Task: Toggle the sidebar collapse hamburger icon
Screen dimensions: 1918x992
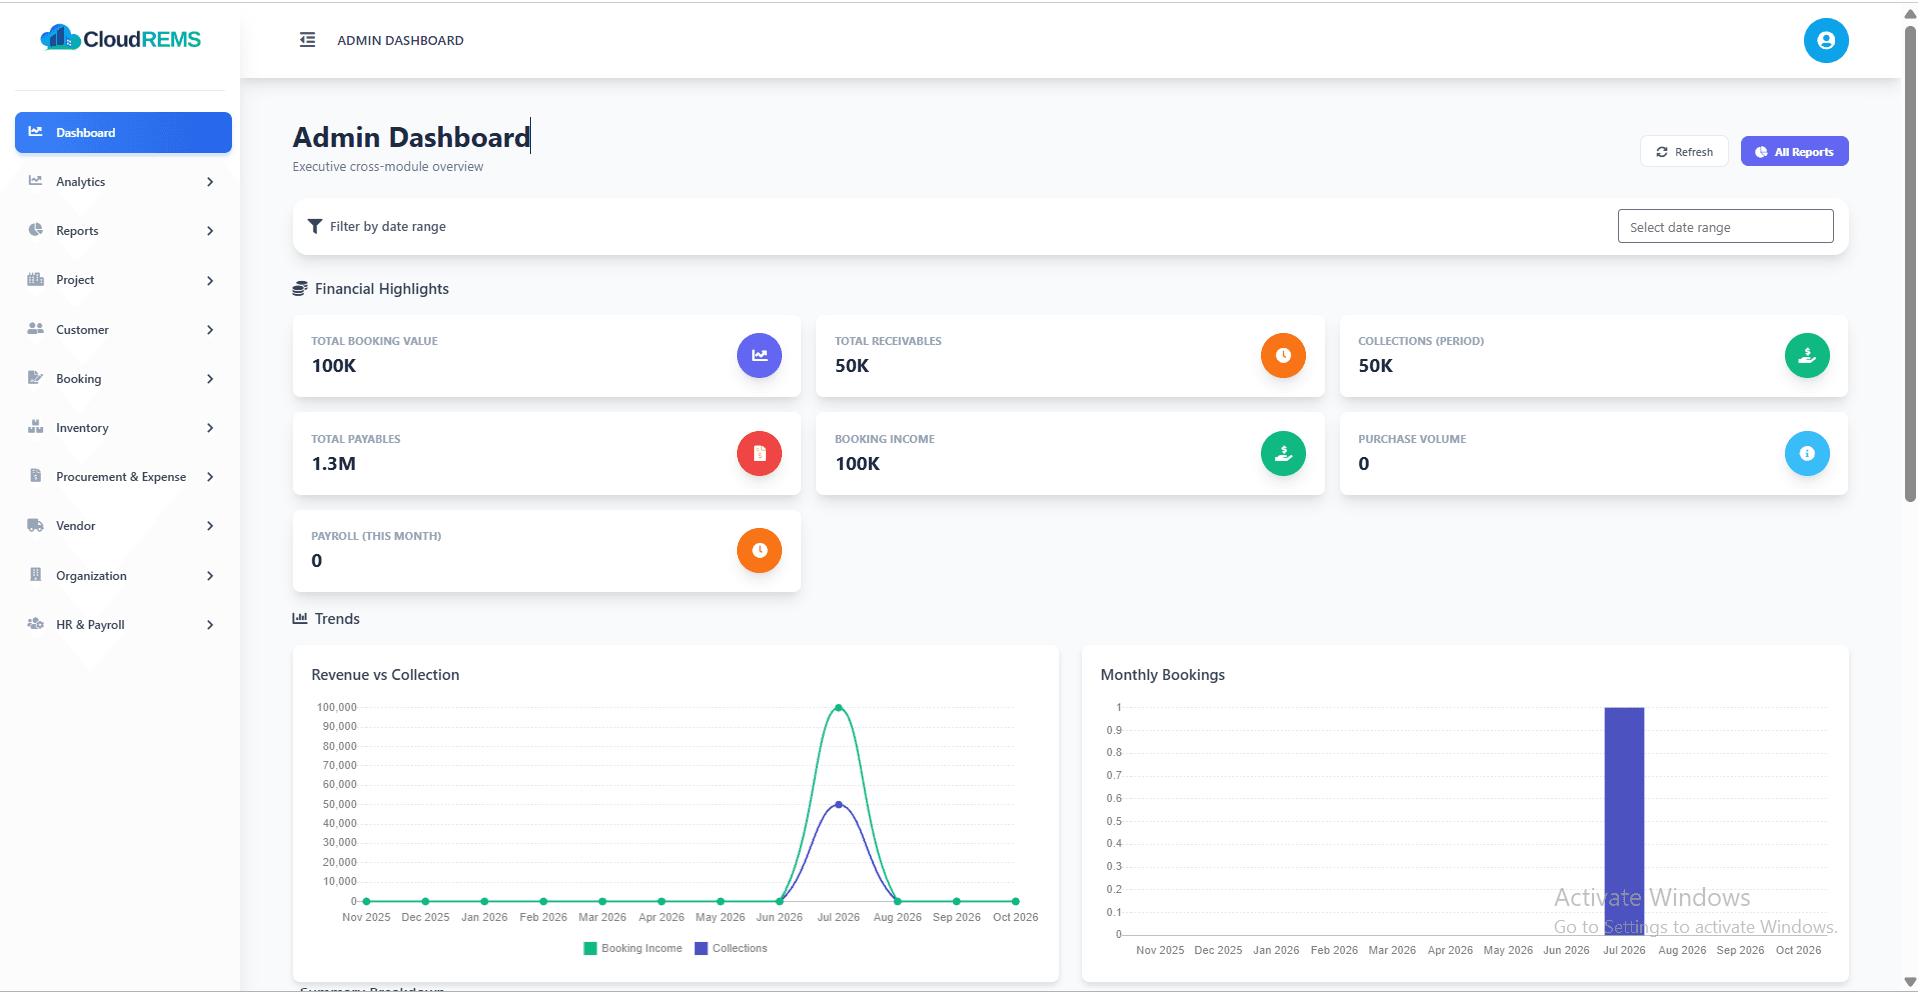Action: coord(307,40)
